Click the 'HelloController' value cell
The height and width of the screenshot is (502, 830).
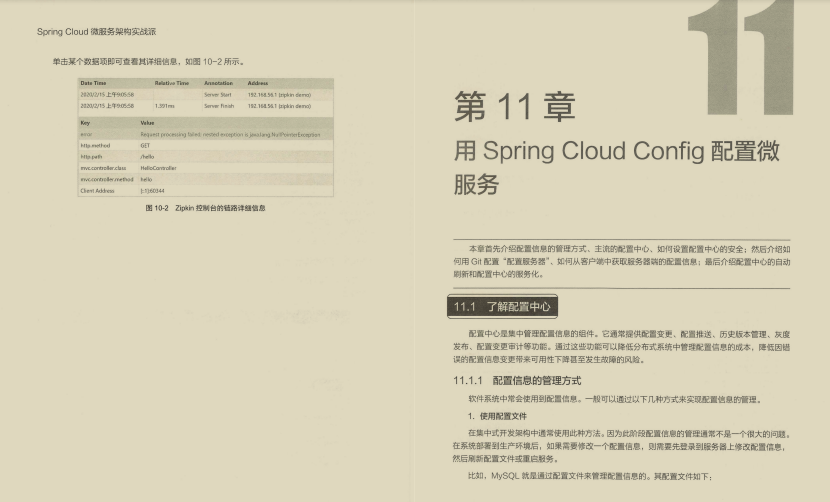158,168
